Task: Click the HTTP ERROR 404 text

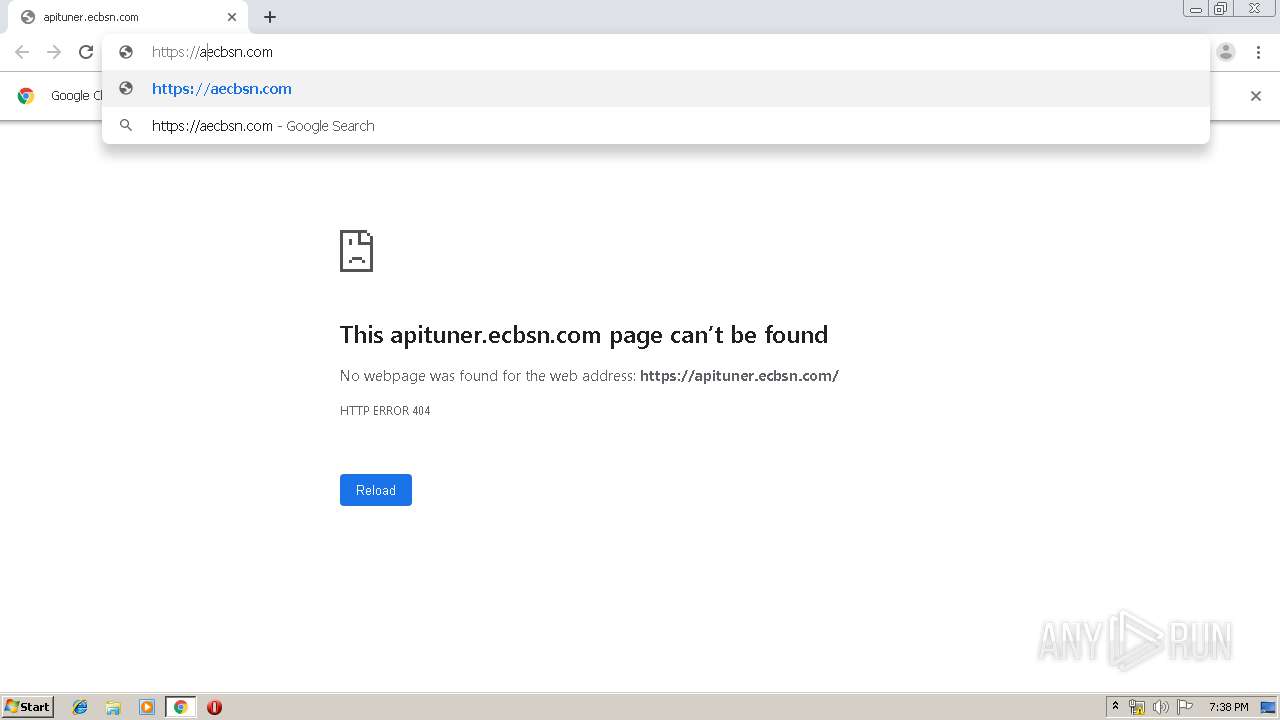Action: point(385,411)
